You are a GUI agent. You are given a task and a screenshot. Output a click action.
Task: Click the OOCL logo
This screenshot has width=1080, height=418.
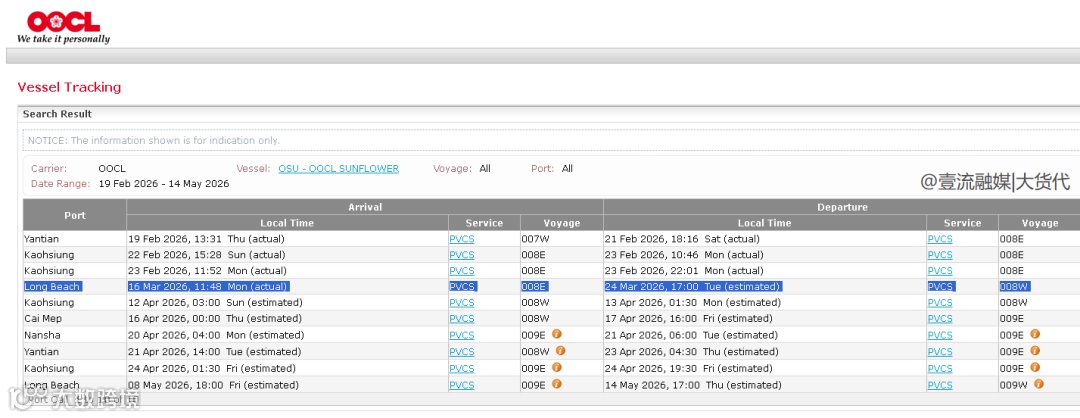[63, 28]
